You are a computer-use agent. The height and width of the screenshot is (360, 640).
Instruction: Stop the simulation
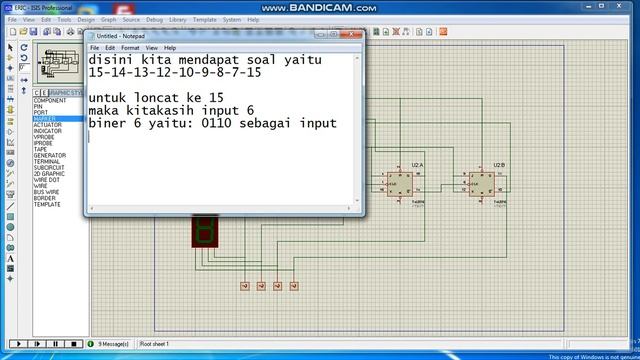click(x=74, y=344)
